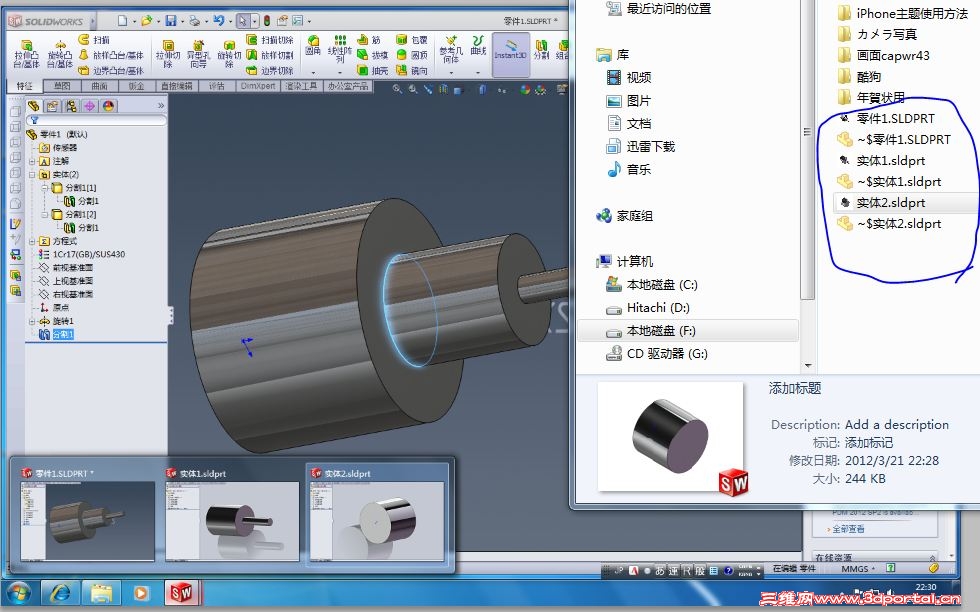Expand the 注解 tree node

click(32, 161)
